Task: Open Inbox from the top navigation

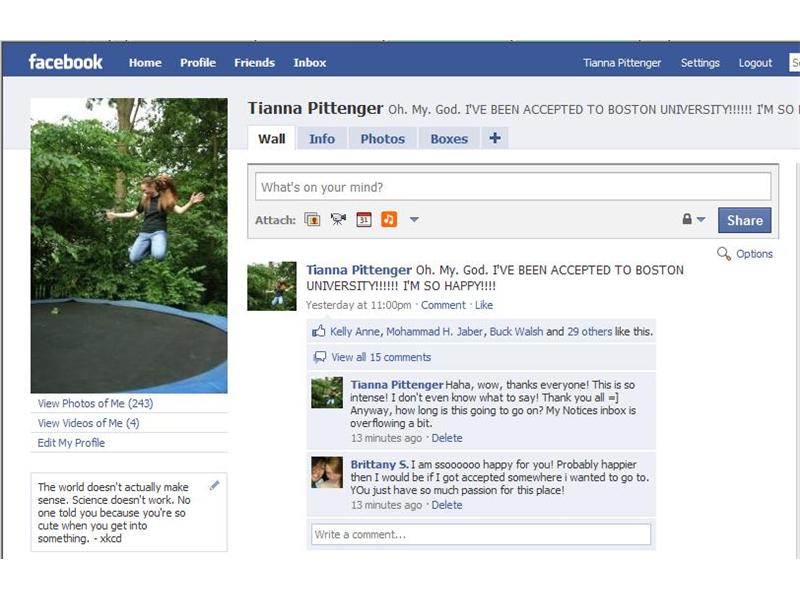Action: coord(310,63)
